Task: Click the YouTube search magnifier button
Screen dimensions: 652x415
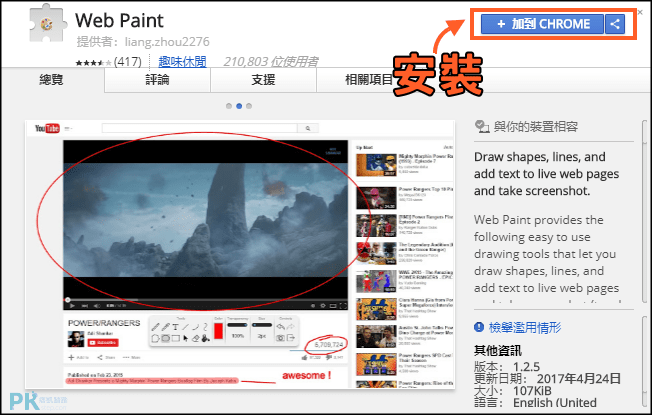Action: click(x=308, y=128)
